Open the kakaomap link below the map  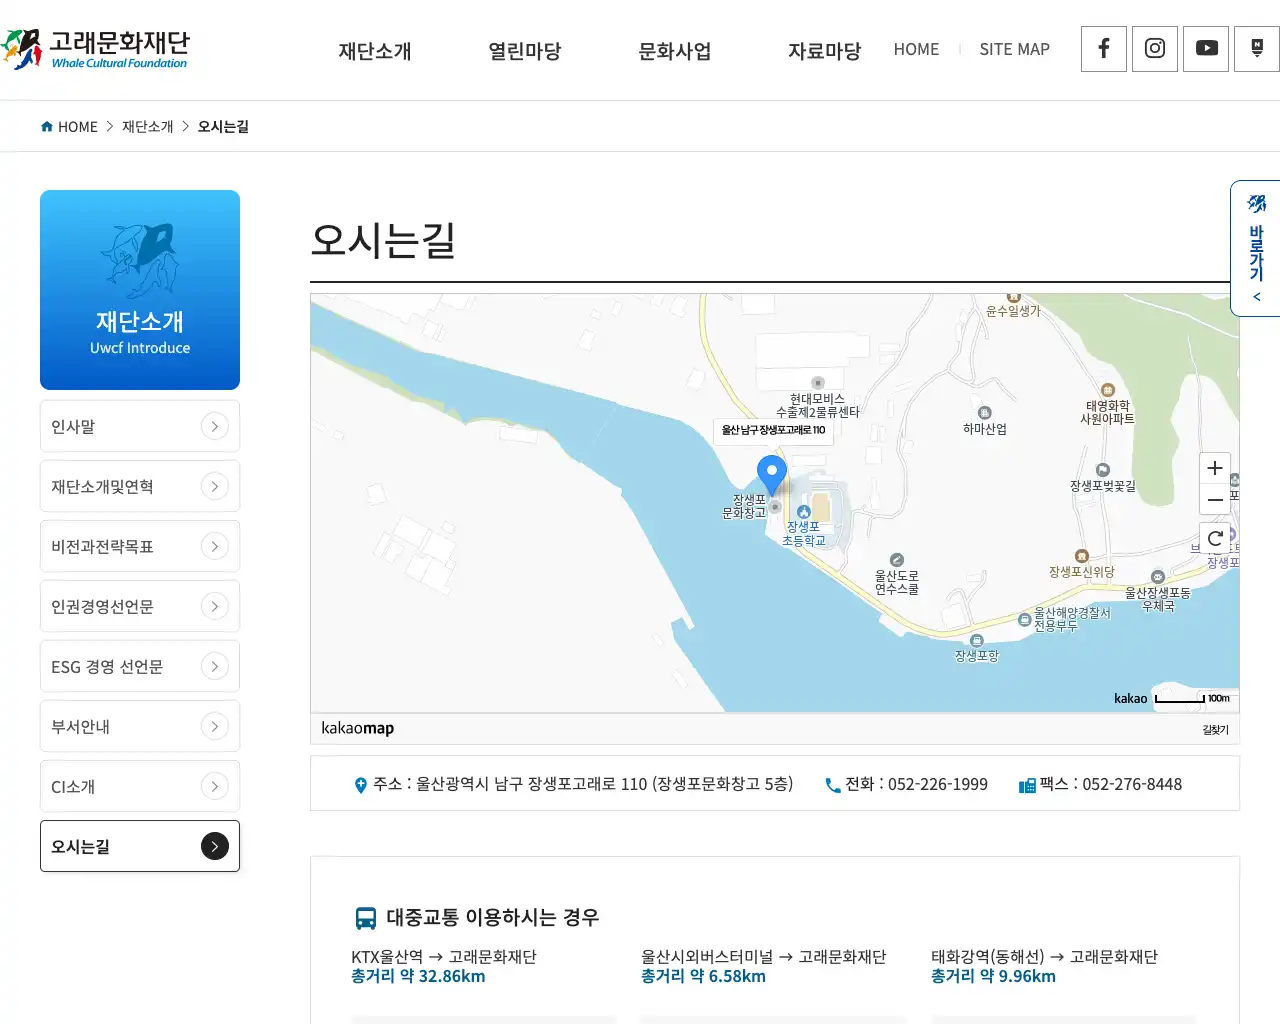tap(357, 728)
